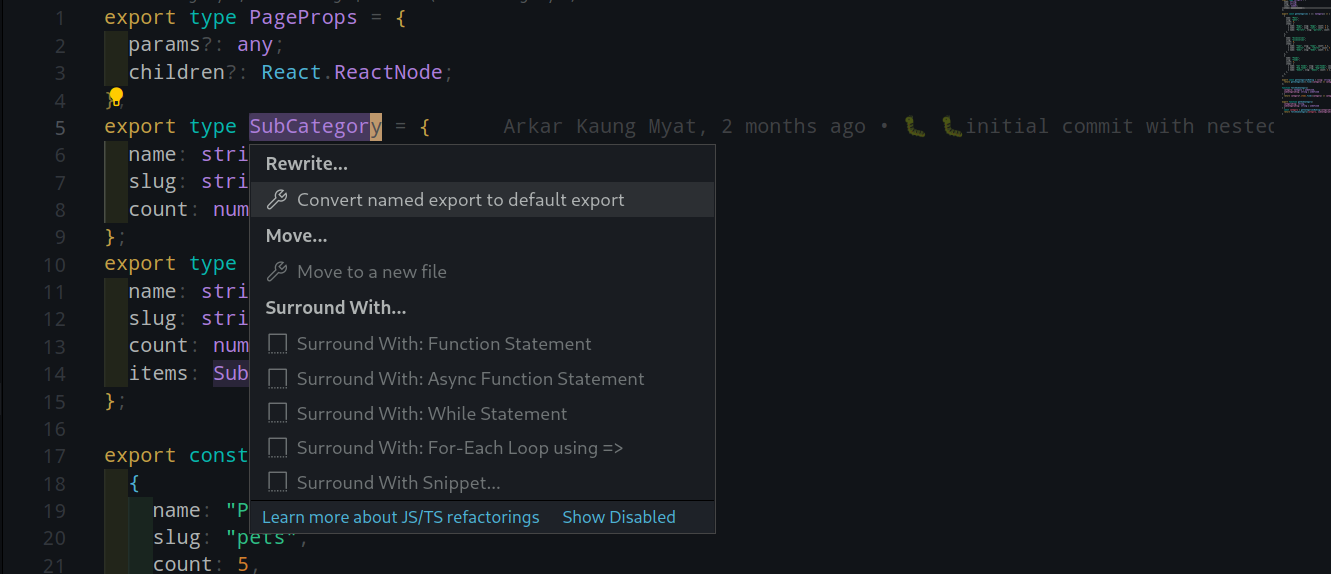The image size is (1331, 574).
Task: Click the Rewrite... section header
Action: 307,164
